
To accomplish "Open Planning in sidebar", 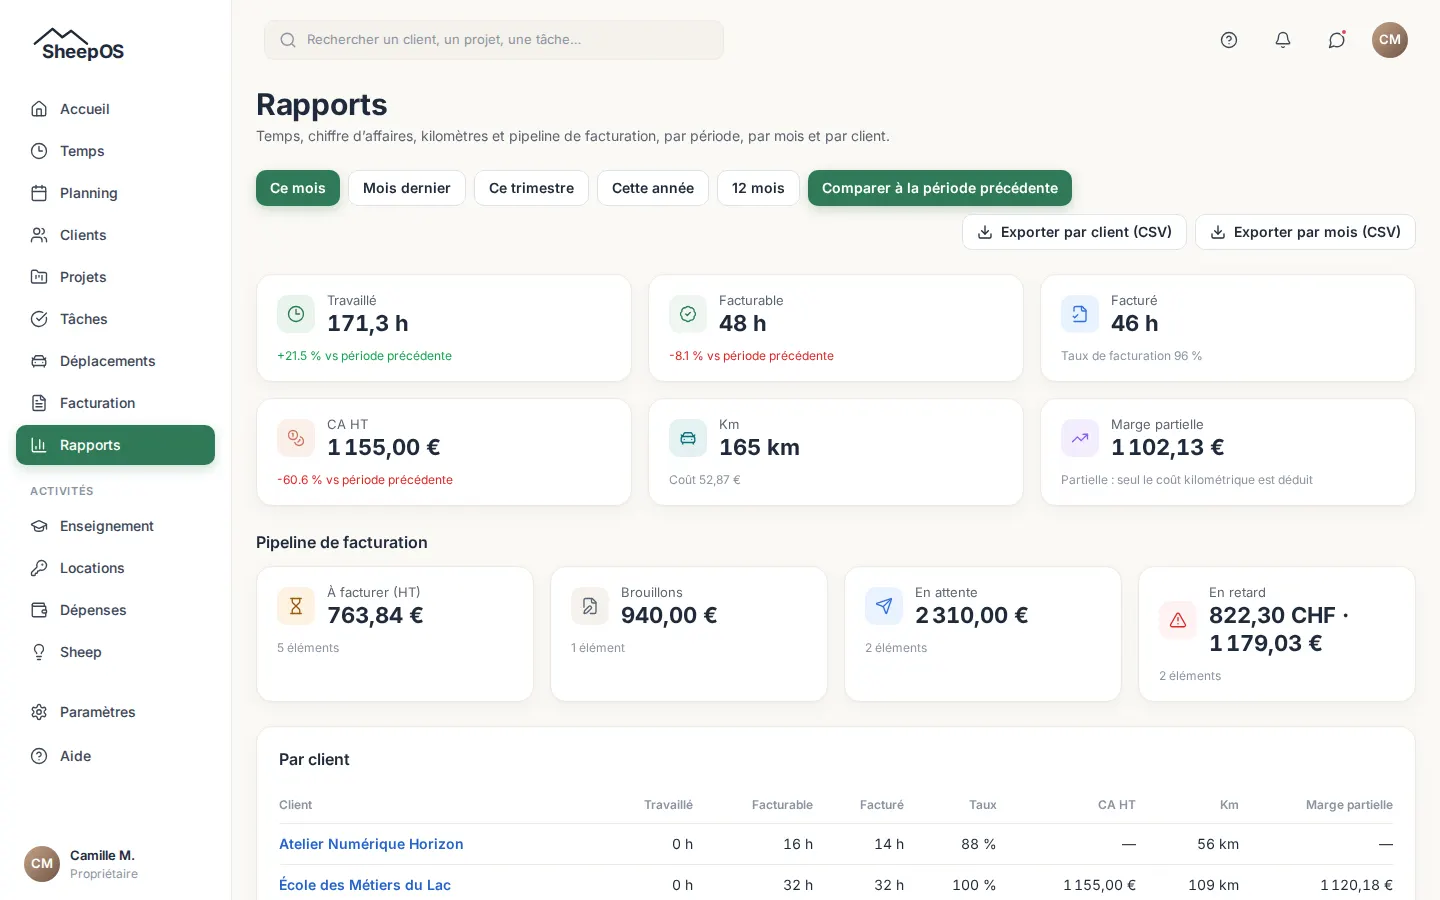I will (115, 193).
